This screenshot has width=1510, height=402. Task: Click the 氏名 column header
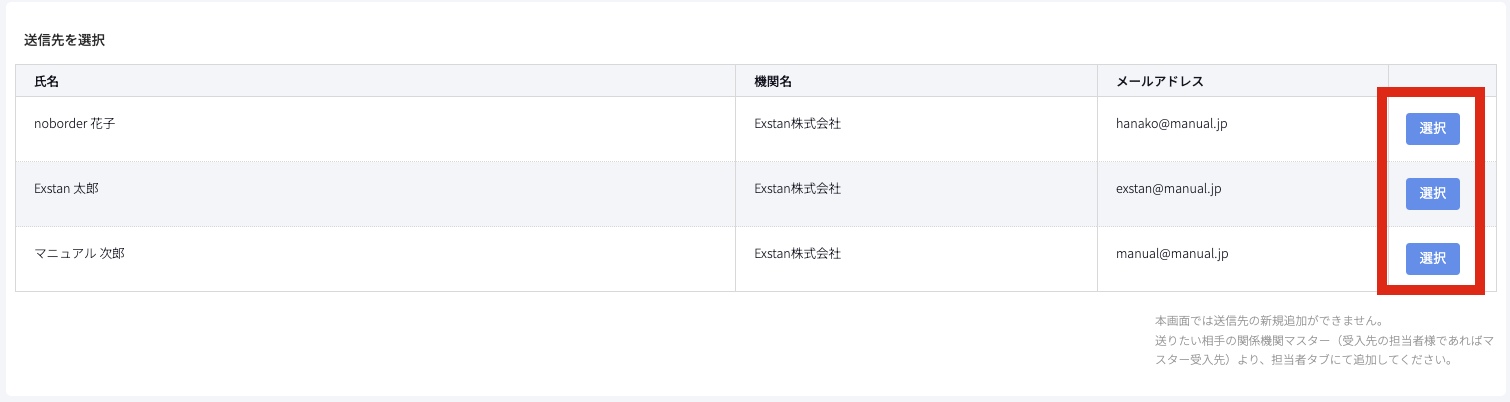[47, 81]
